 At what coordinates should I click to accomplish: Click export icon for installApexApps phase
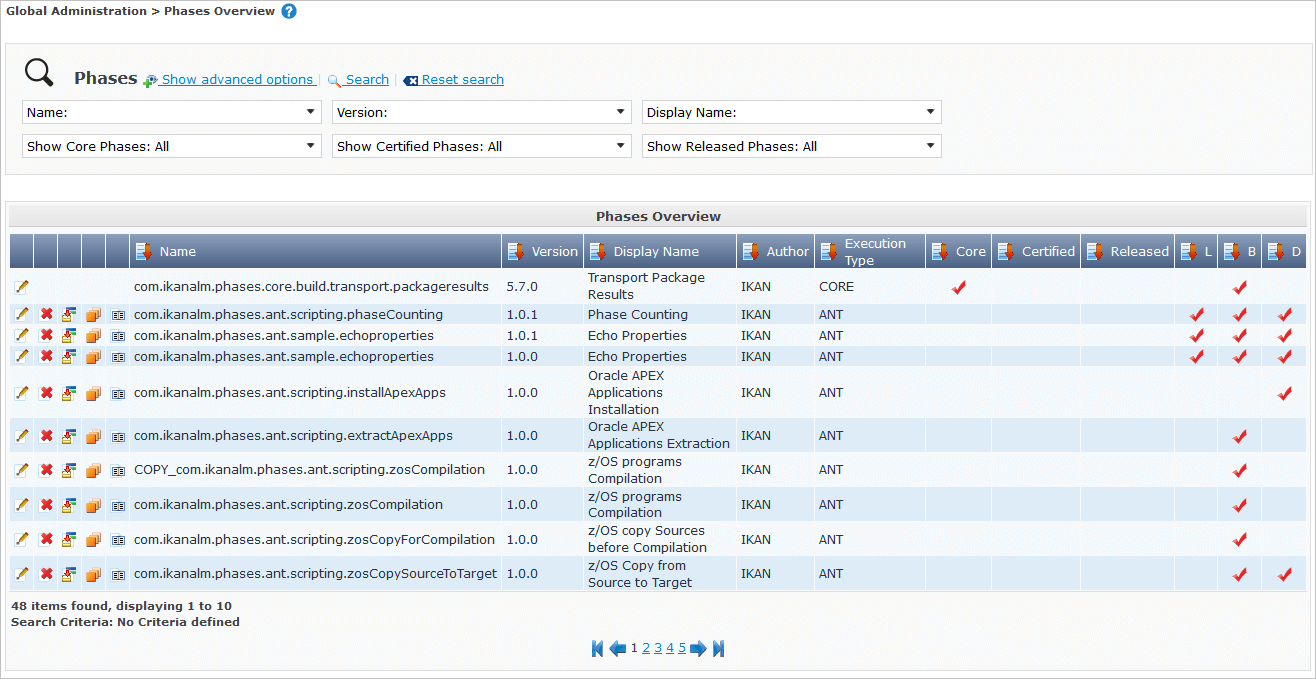tap(69, 393)
